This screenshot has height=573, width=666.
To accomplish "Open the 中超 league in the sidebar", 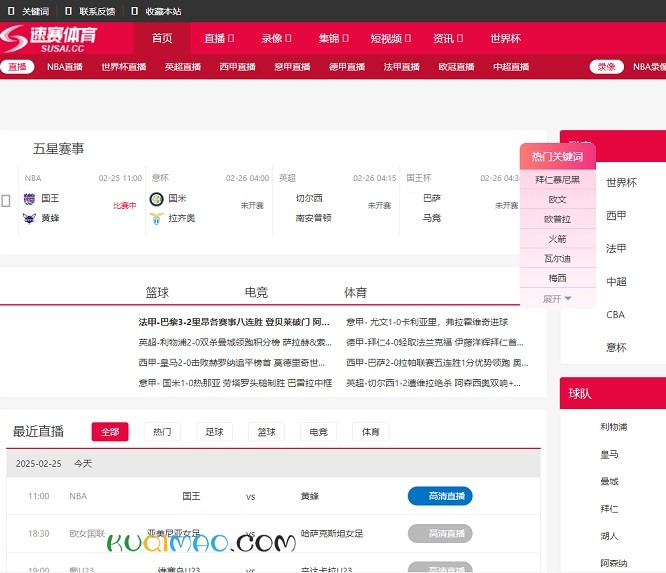I will [x=616, y=281].
